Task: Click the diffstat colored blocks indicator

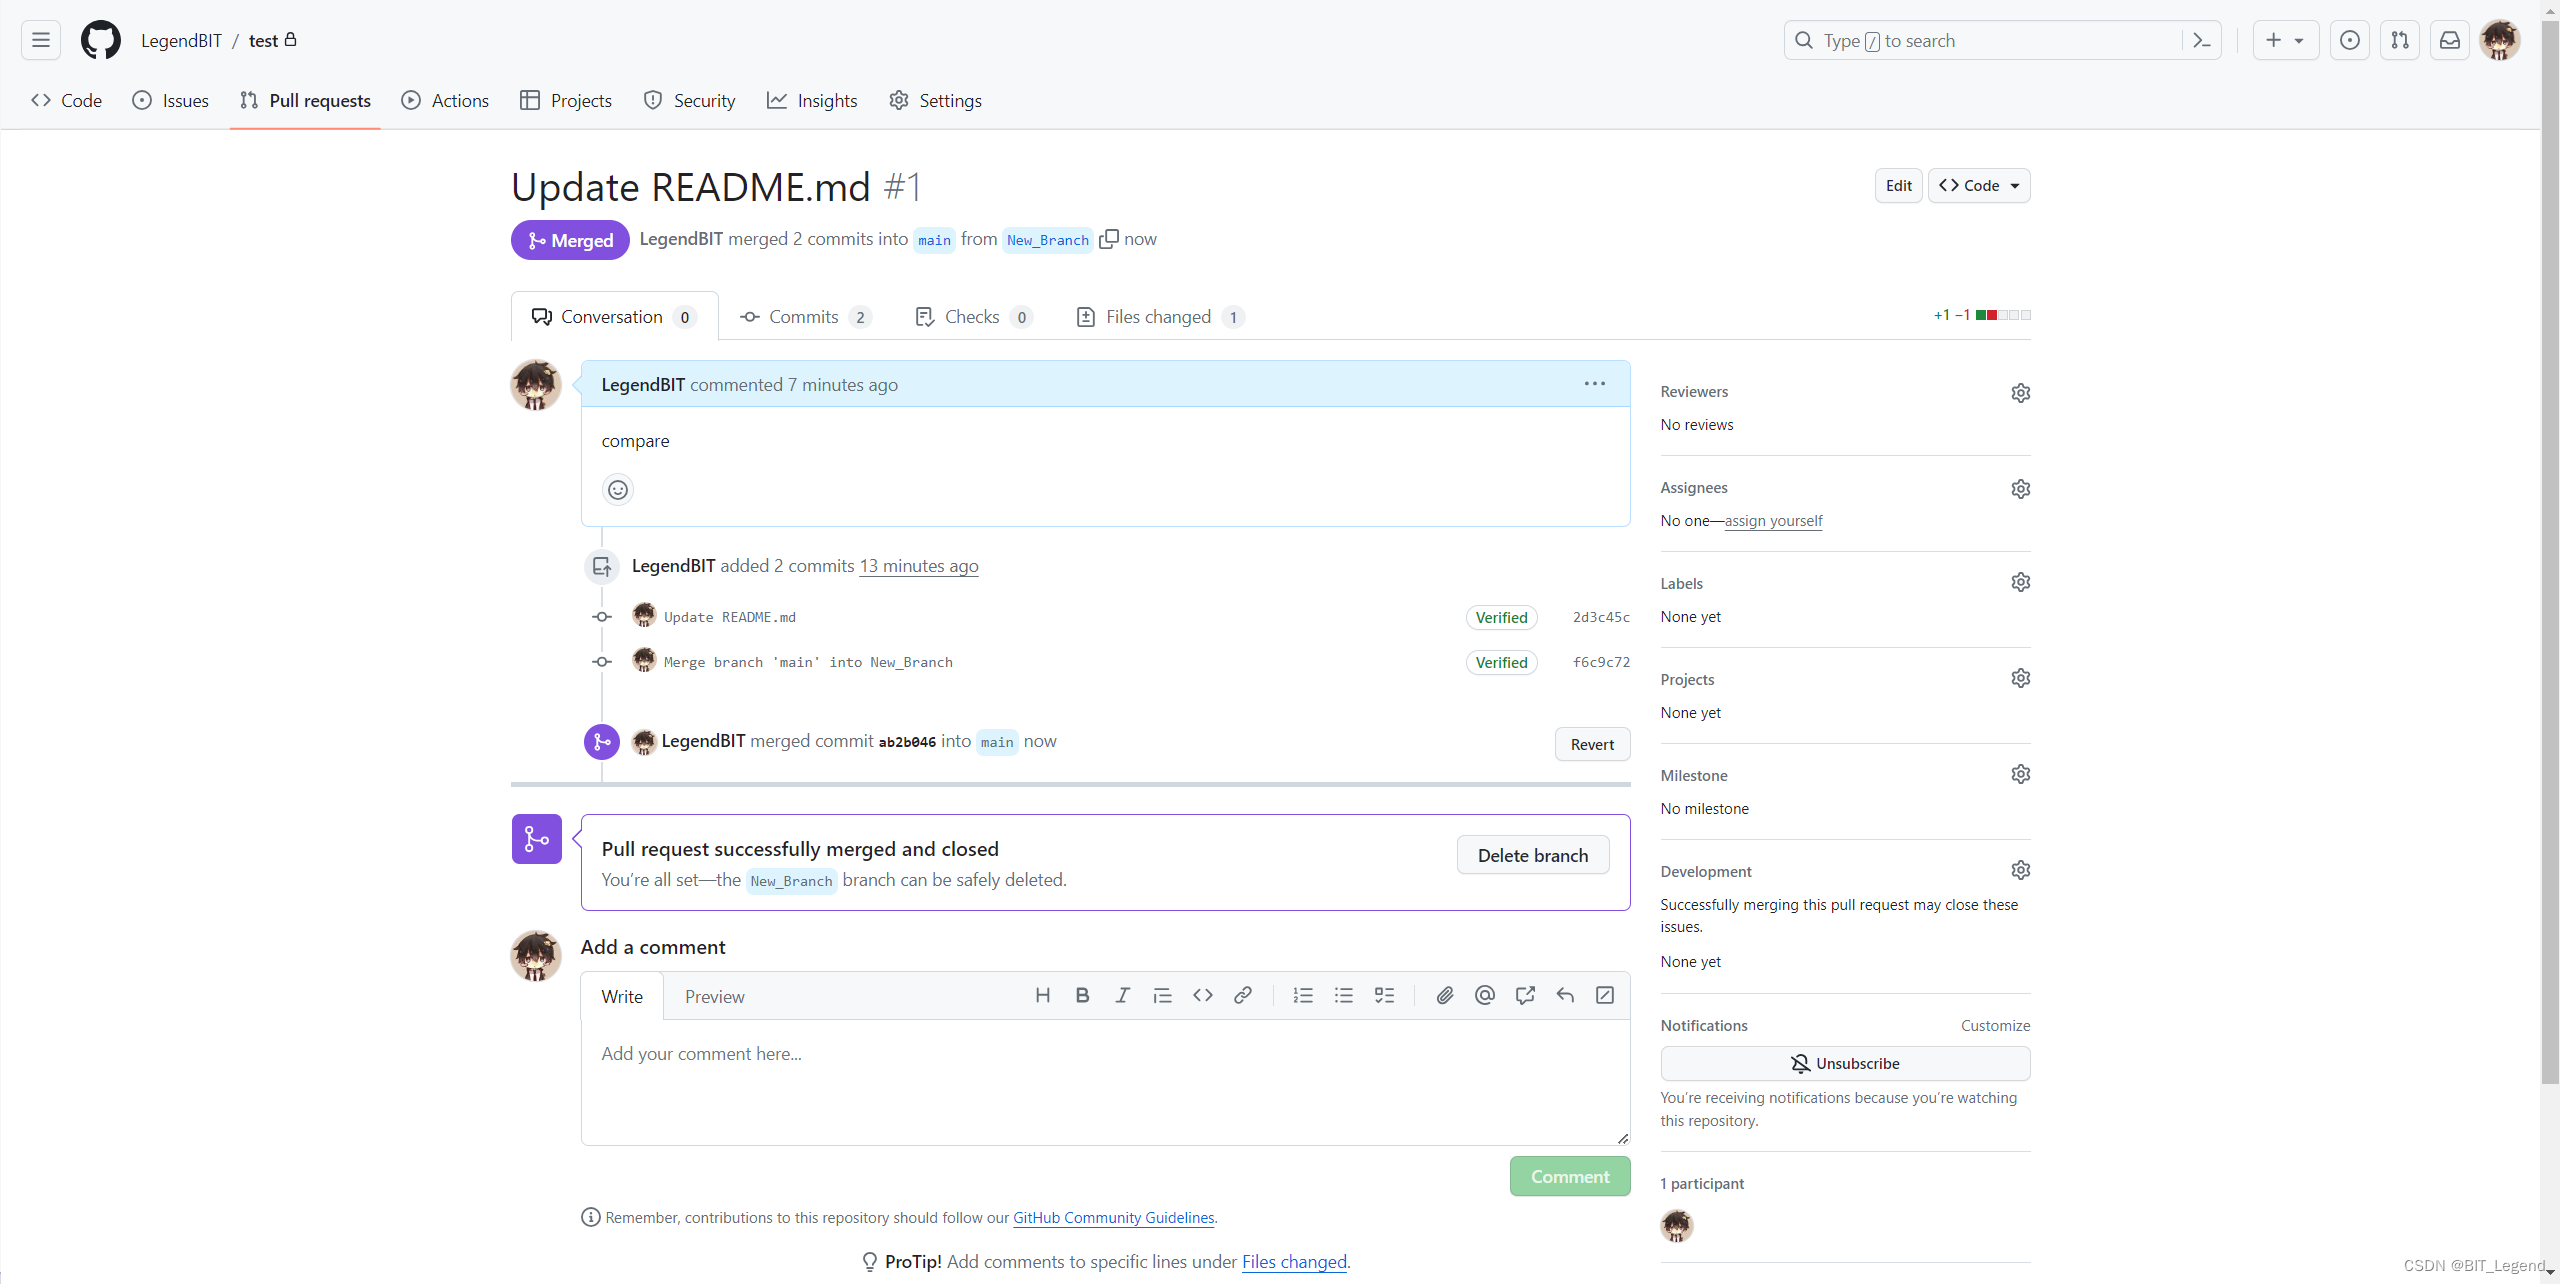Action: [2003, 315]
